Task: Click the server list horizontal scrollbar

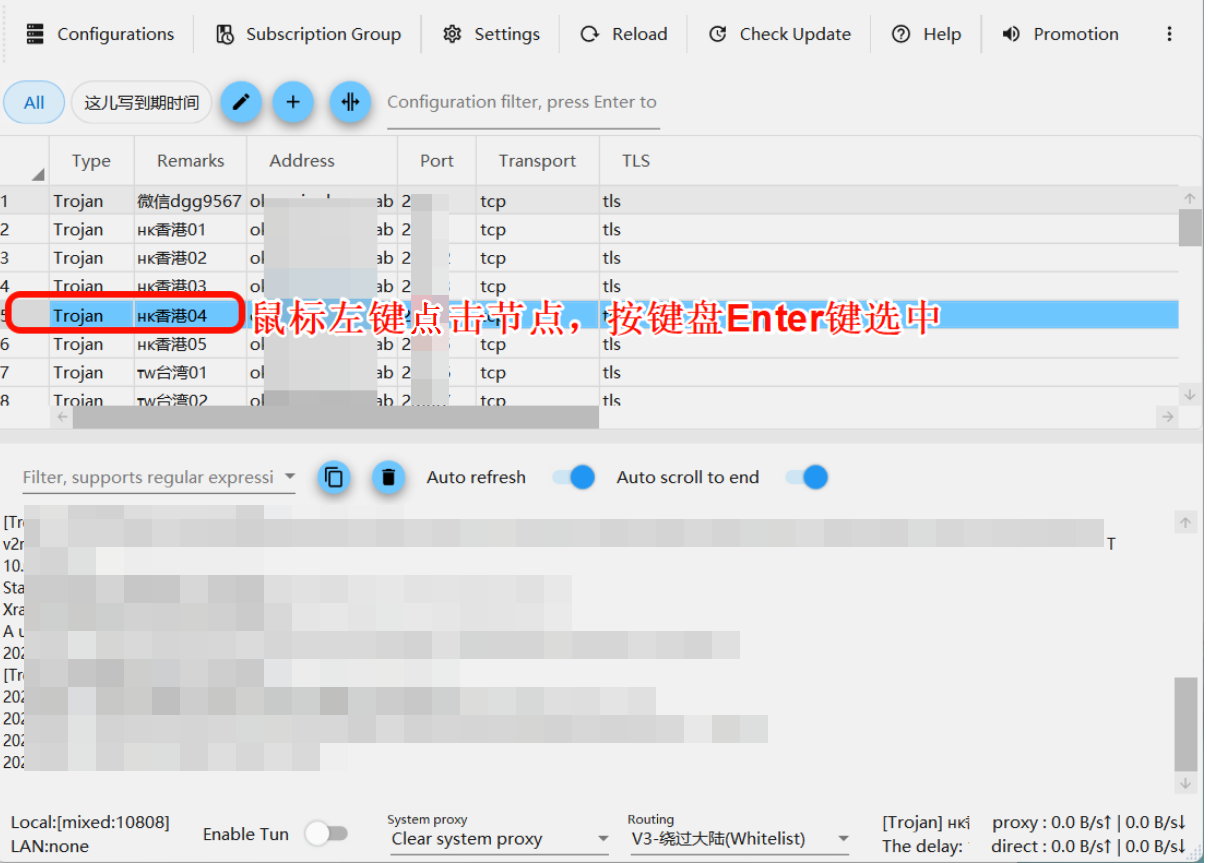Action: click(x=335, y=417)
